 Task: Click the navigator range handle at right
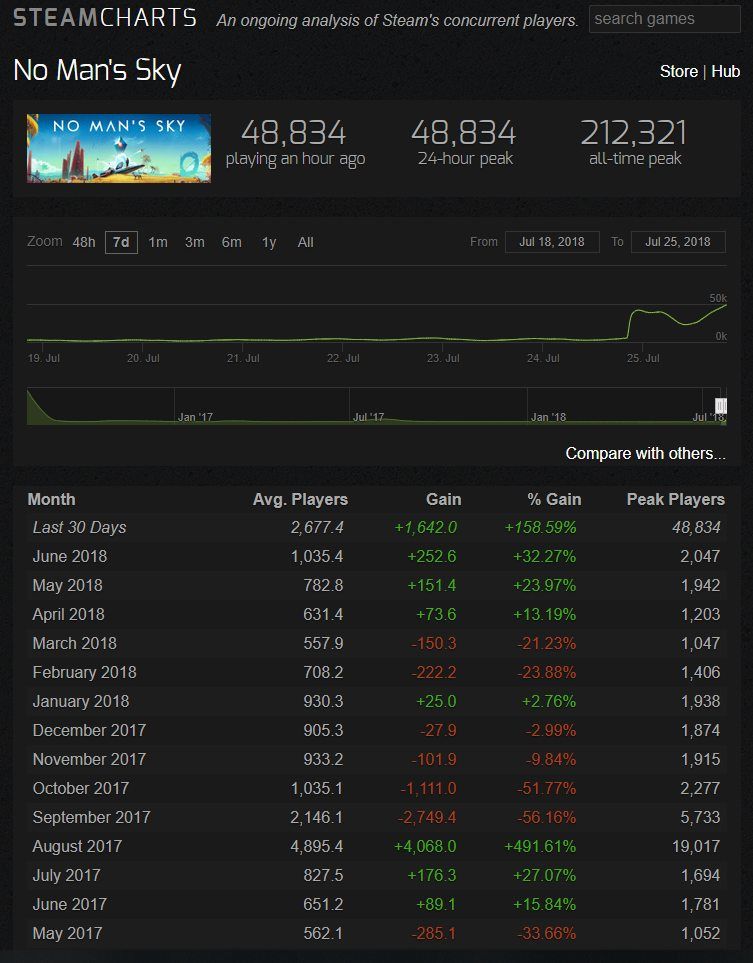(x=720, y=405)
